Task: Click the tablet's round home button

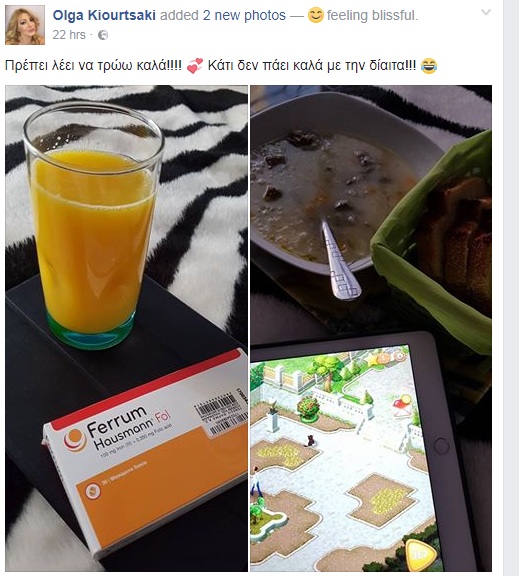Action: [441, 446]
